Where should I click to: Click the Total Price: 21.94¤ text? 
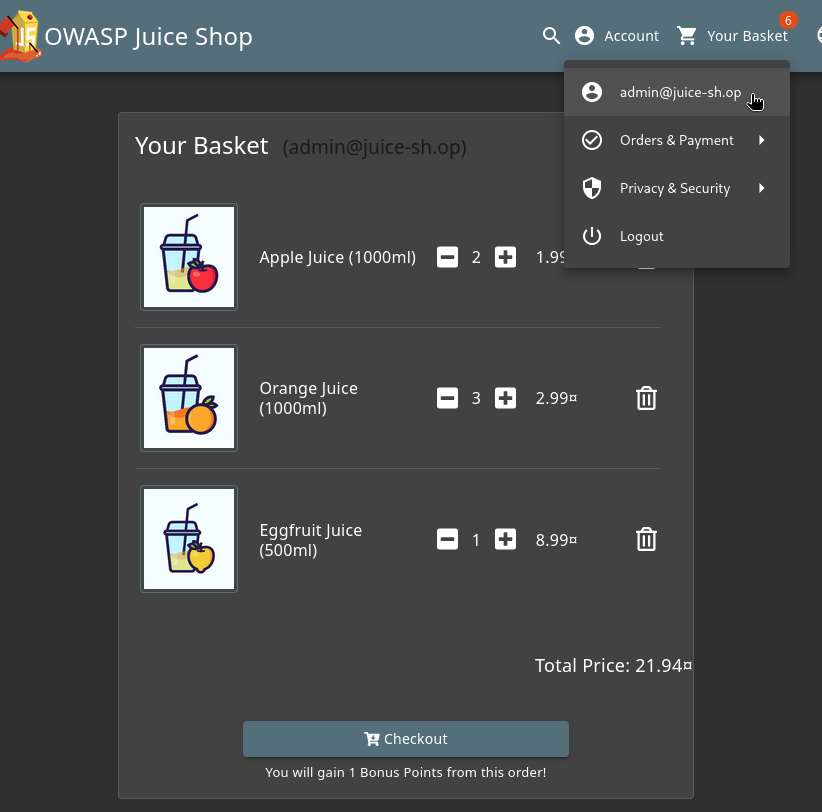click(613, 666)
